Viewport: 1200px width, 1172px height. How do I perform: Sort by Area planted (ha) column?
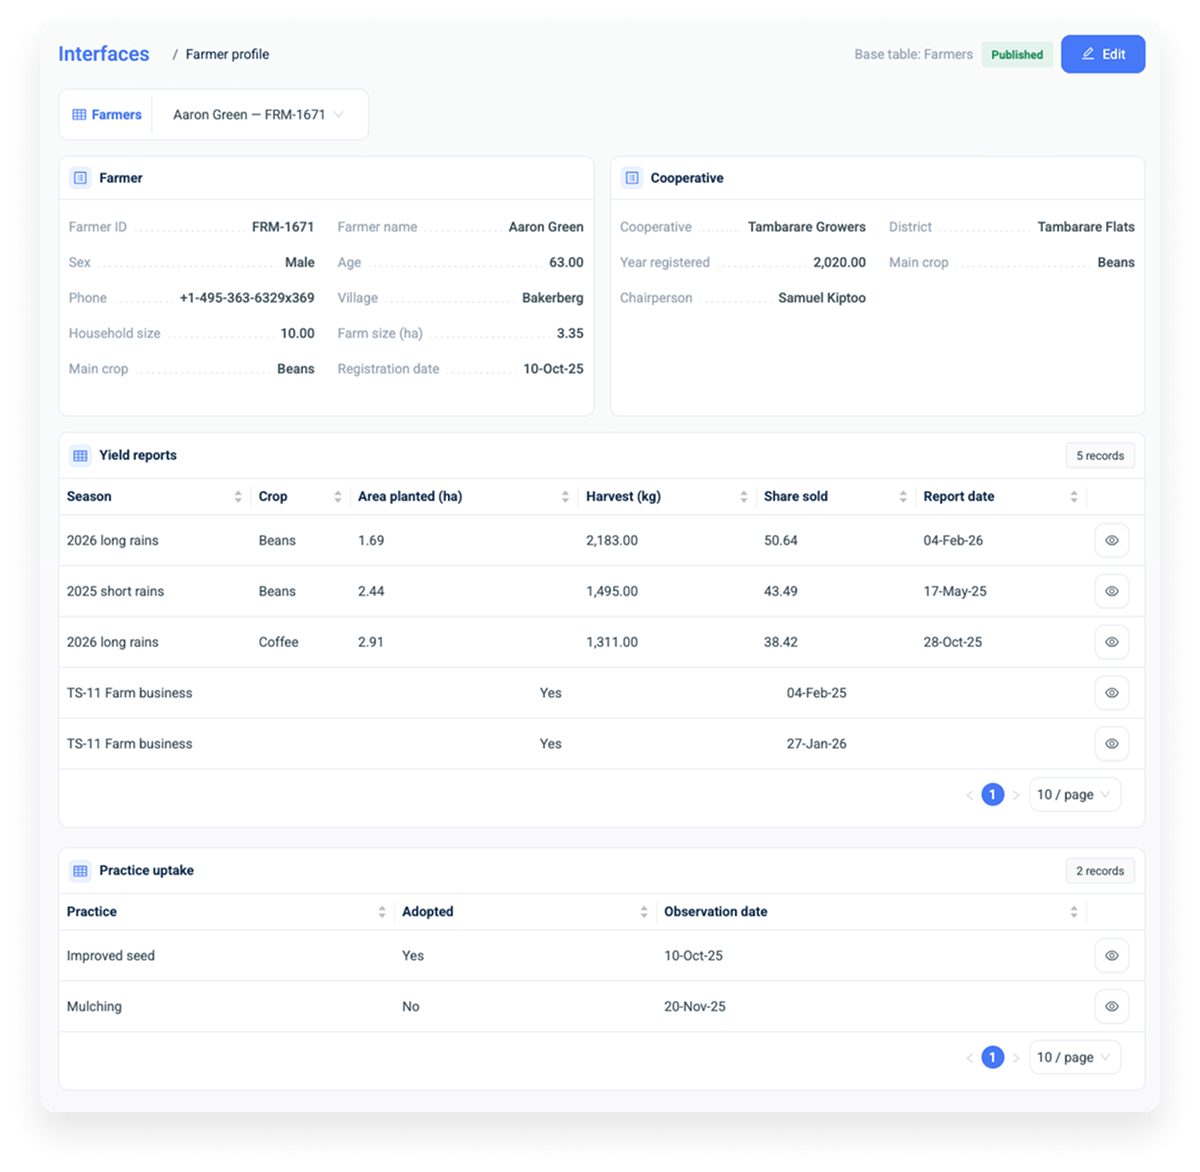point(565,497)
